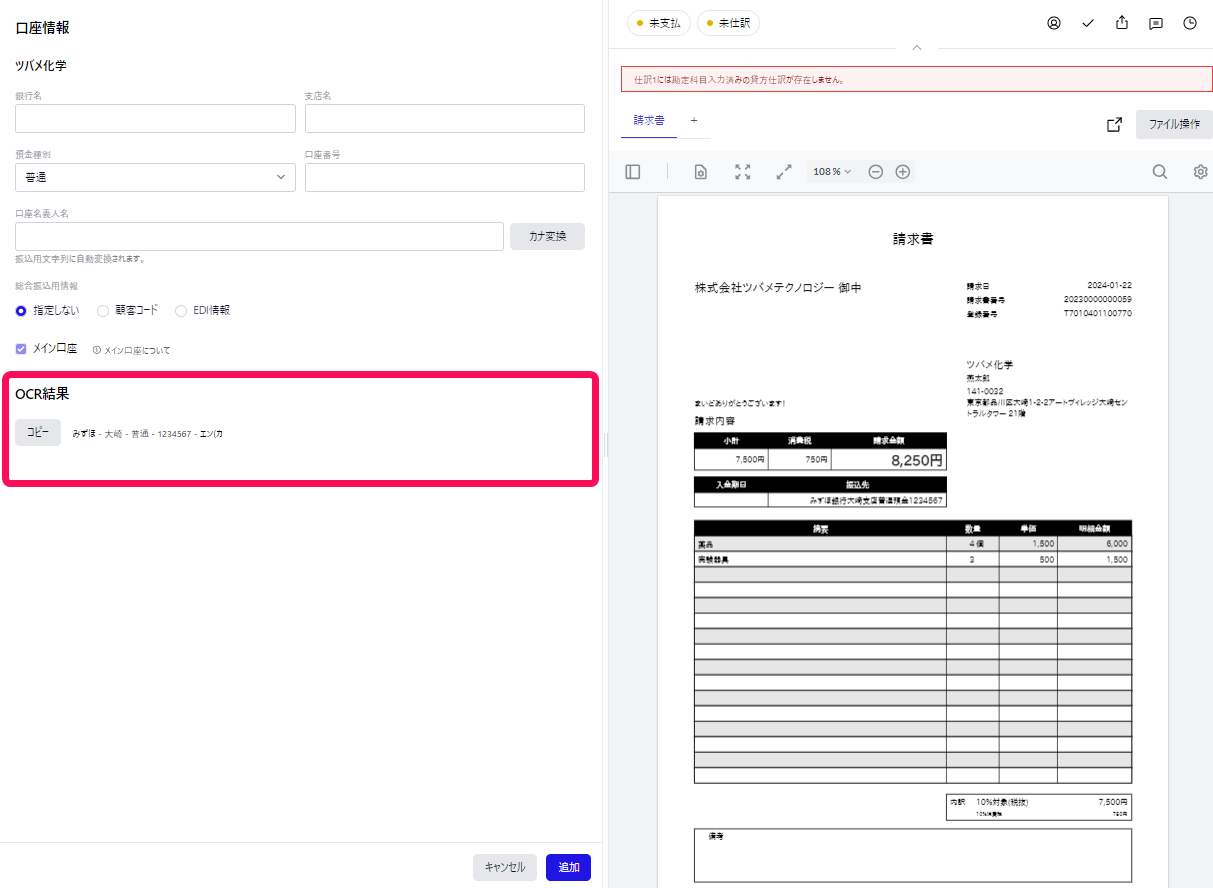Click the カナ変換 button
This screenshot has height=888, width=1213.
[x=547, y=236]
